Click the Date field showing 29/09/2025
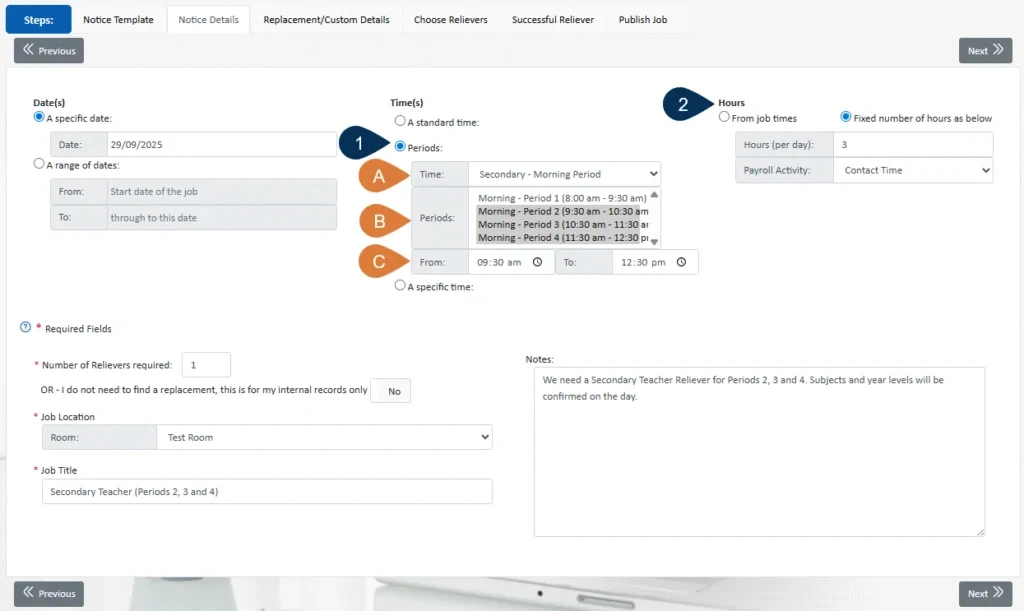 (222, 144)
